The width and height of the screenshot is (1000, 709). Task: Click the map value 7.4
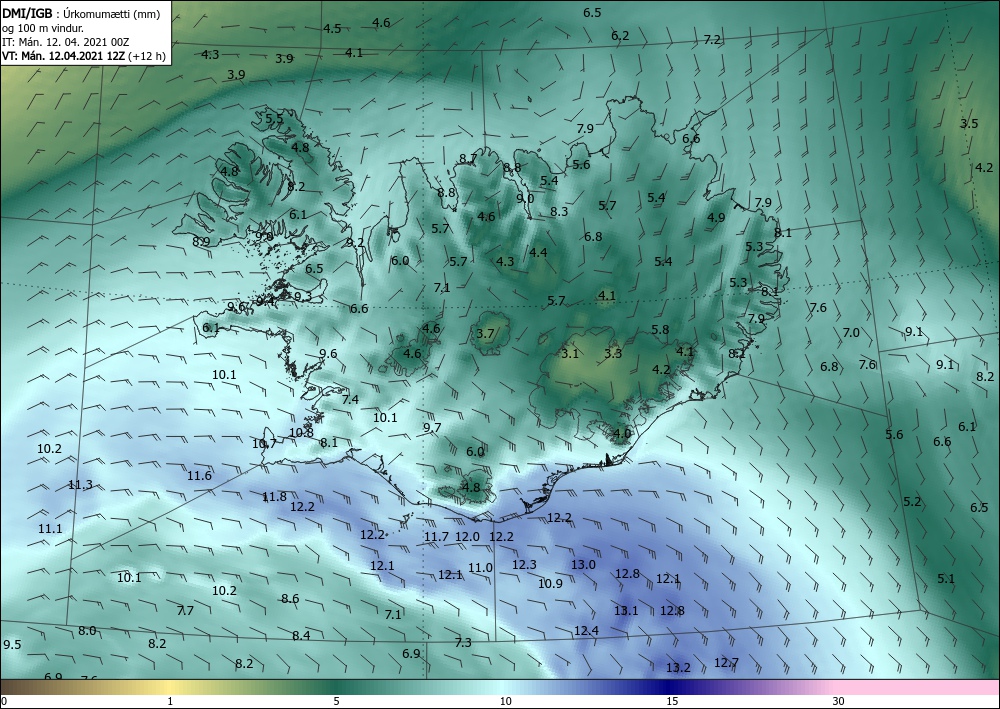pyautogui.click(x=350, y=400)
